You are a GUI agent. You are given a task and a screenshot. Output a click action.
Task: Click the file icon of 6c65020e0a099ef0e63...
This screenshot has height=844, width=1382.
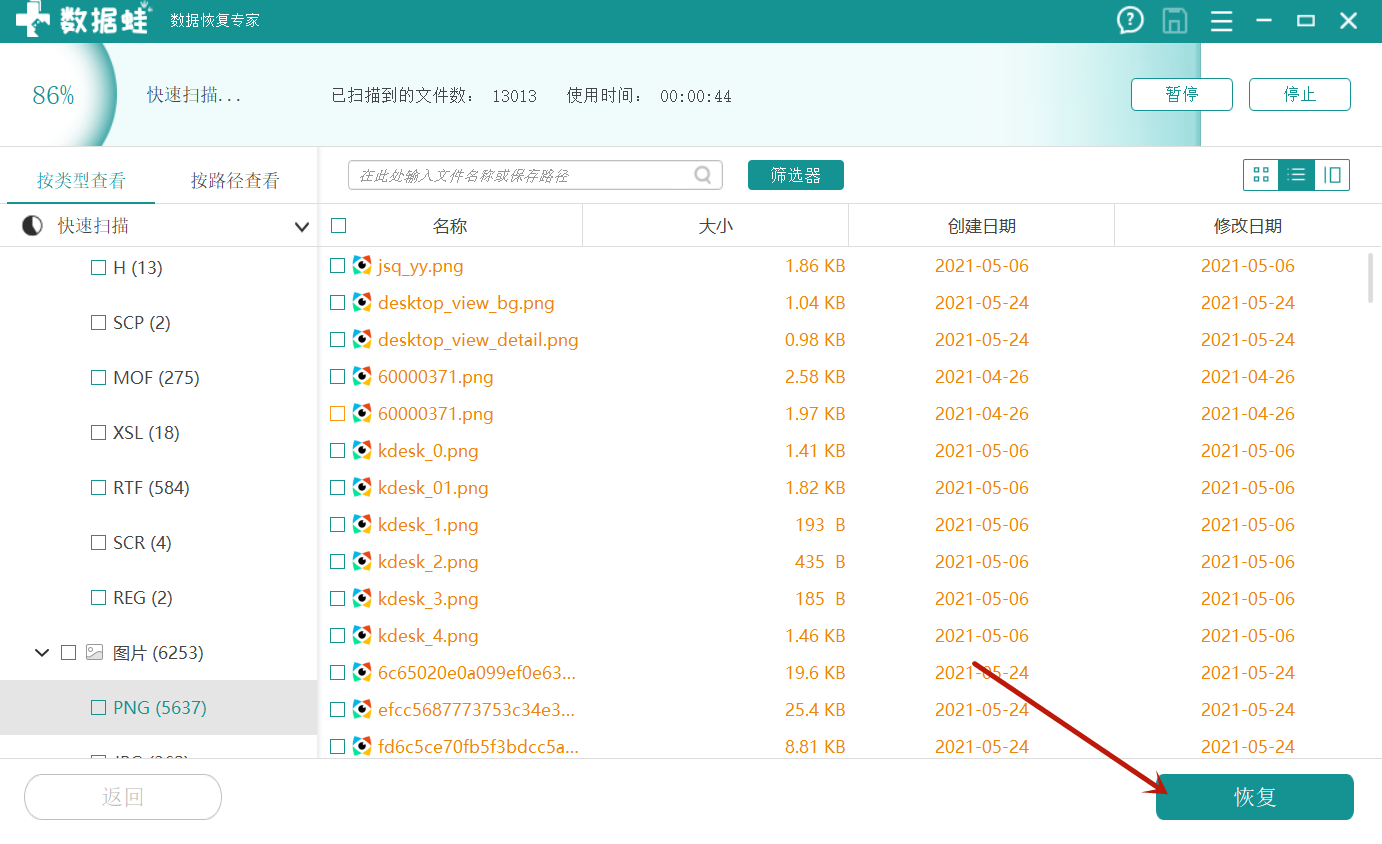362,673
